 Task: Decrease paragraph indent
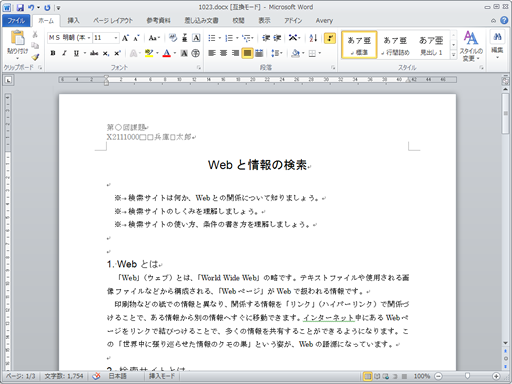click(266, 38)
